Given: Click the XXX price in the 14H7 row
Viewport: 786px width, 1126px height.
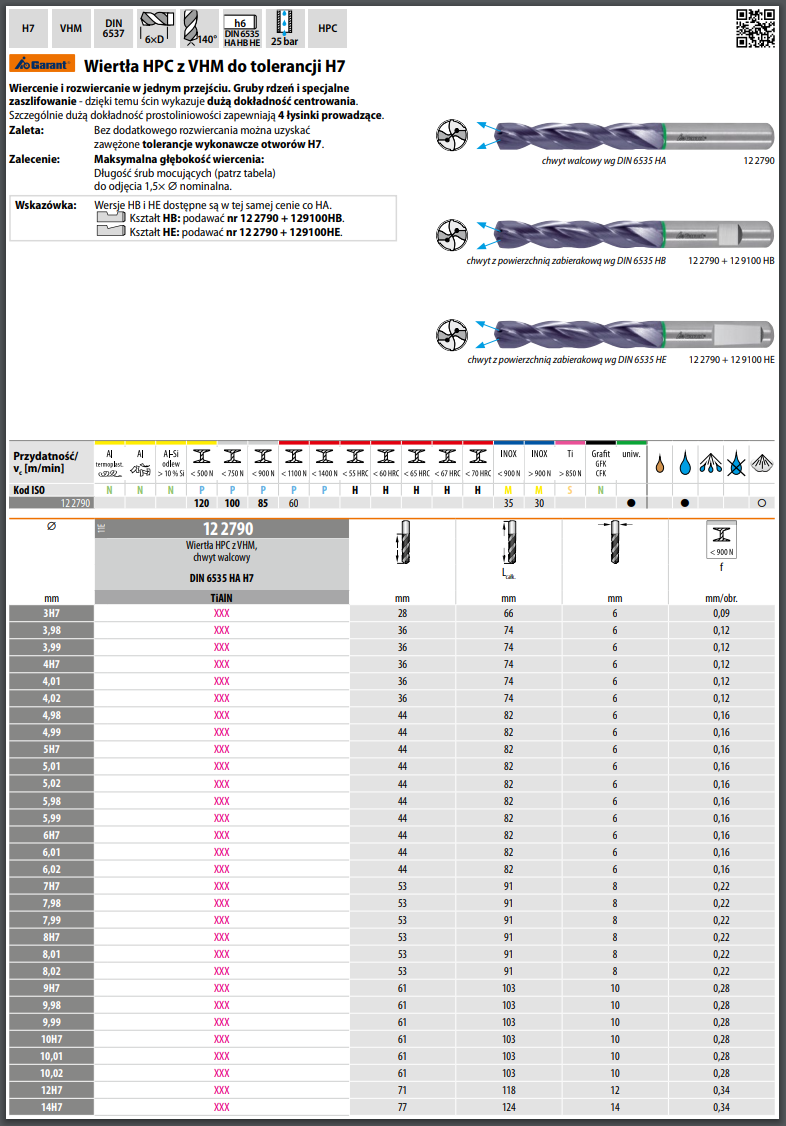Looking at the screenshot, I should (x=222, y=1107).
